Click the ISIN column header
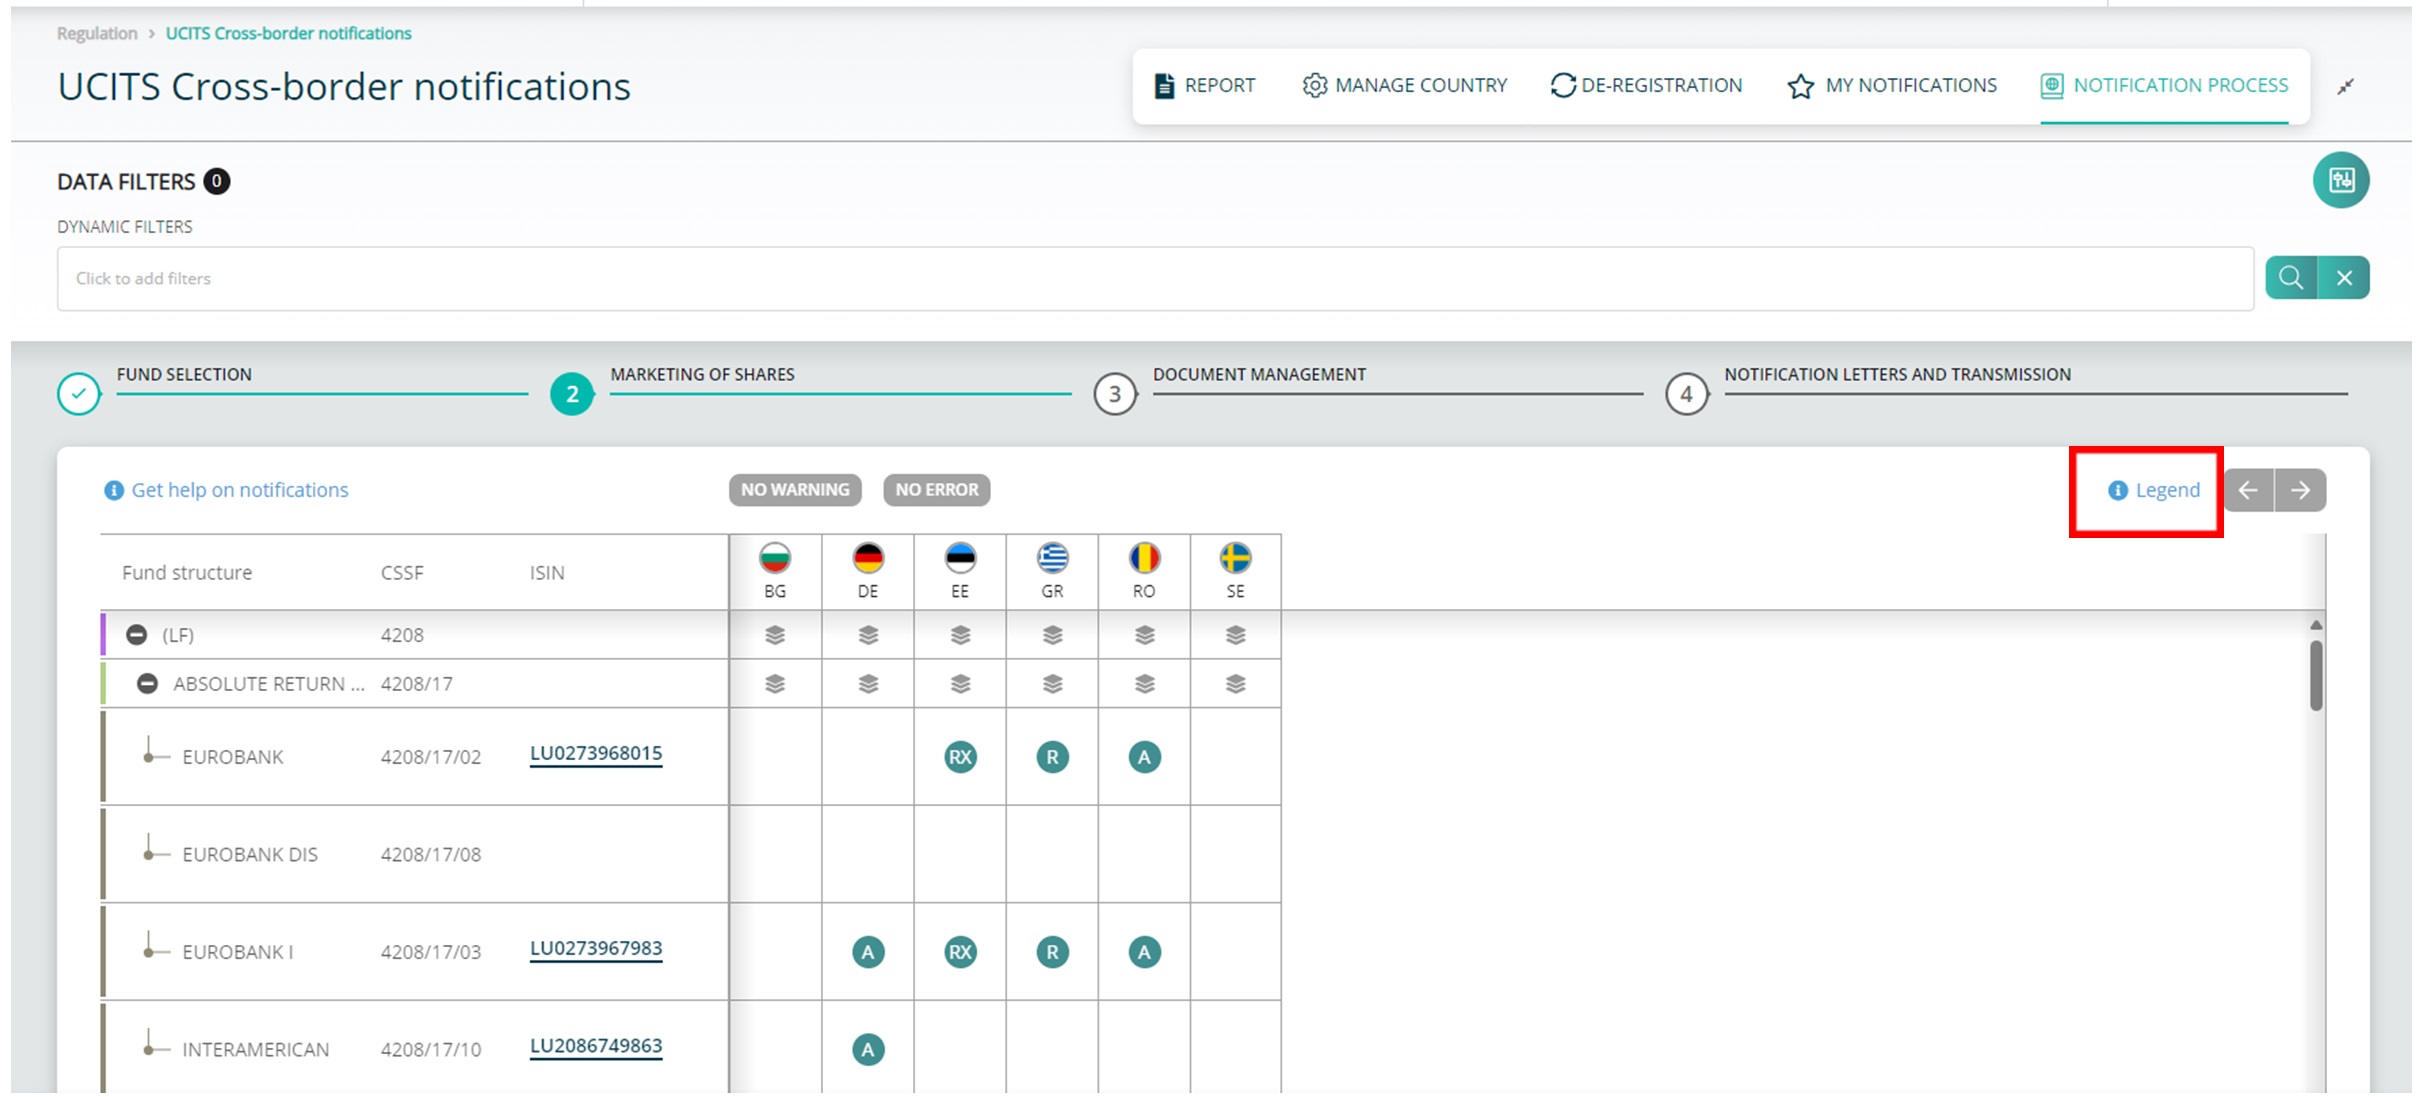 click(x=547, y=573)
